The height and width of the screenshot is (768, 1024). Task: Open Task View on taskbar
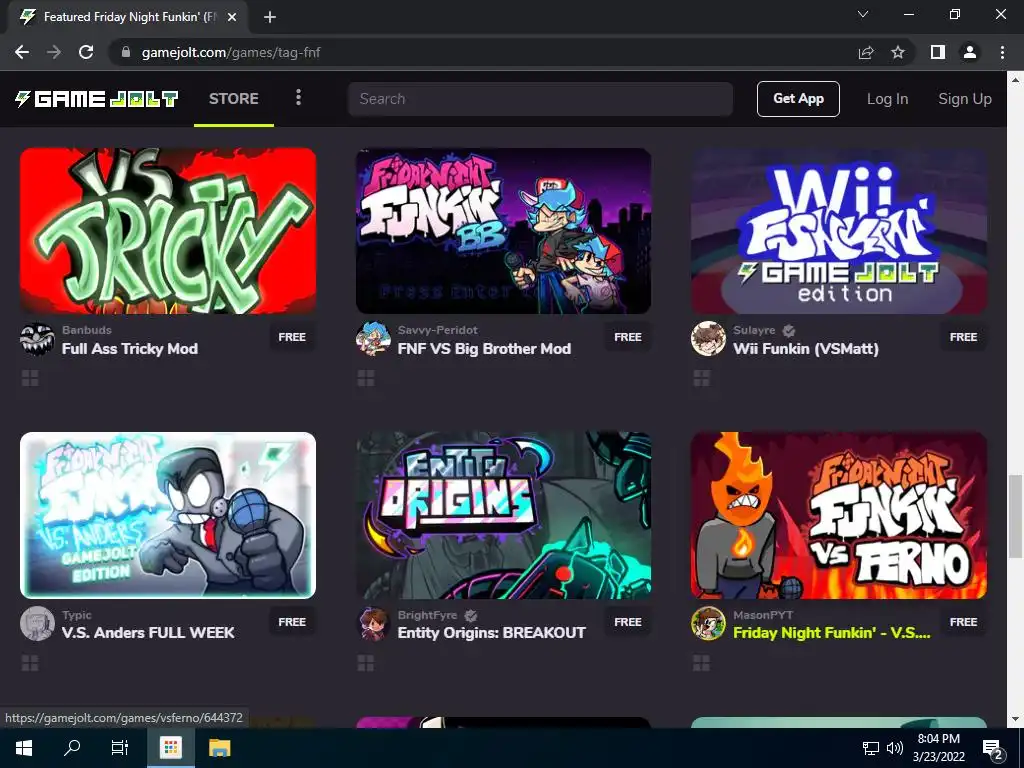pos(120,748)
